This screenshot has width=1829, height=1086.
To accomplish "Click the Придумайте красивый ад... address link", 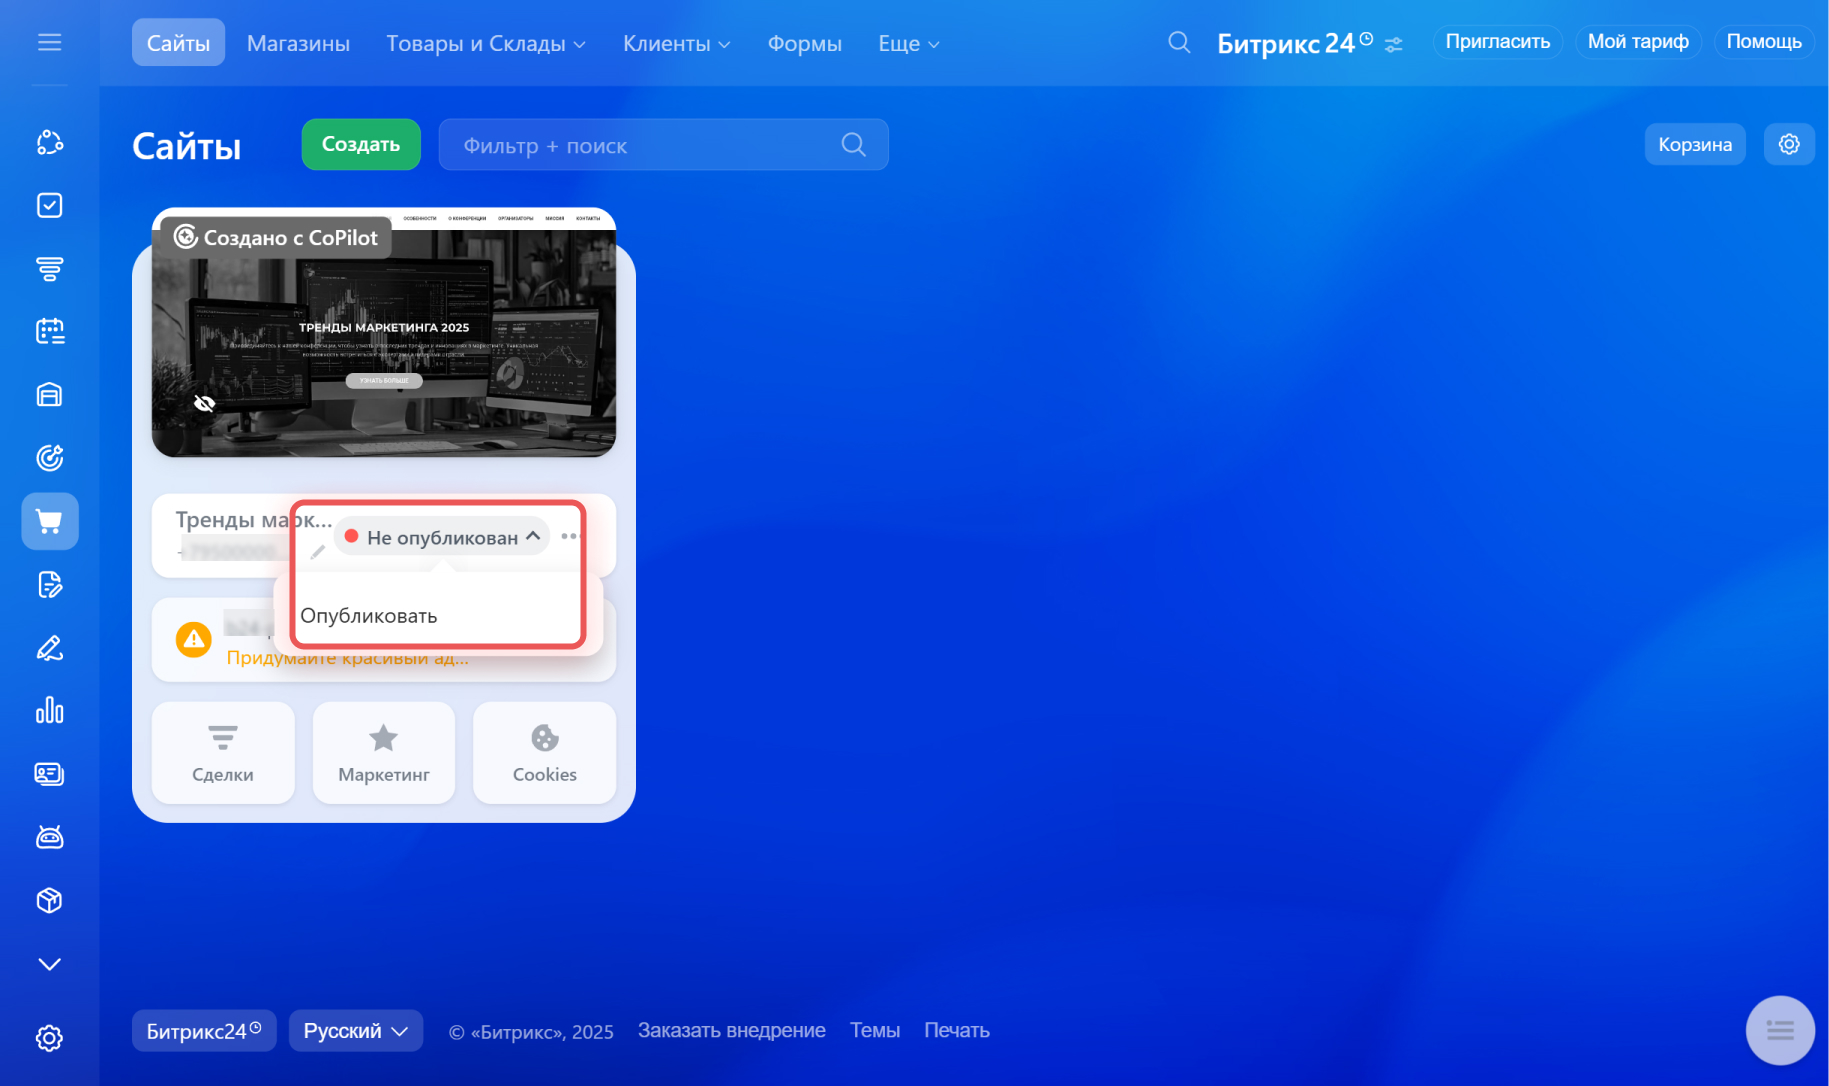I will click(348, 658).
